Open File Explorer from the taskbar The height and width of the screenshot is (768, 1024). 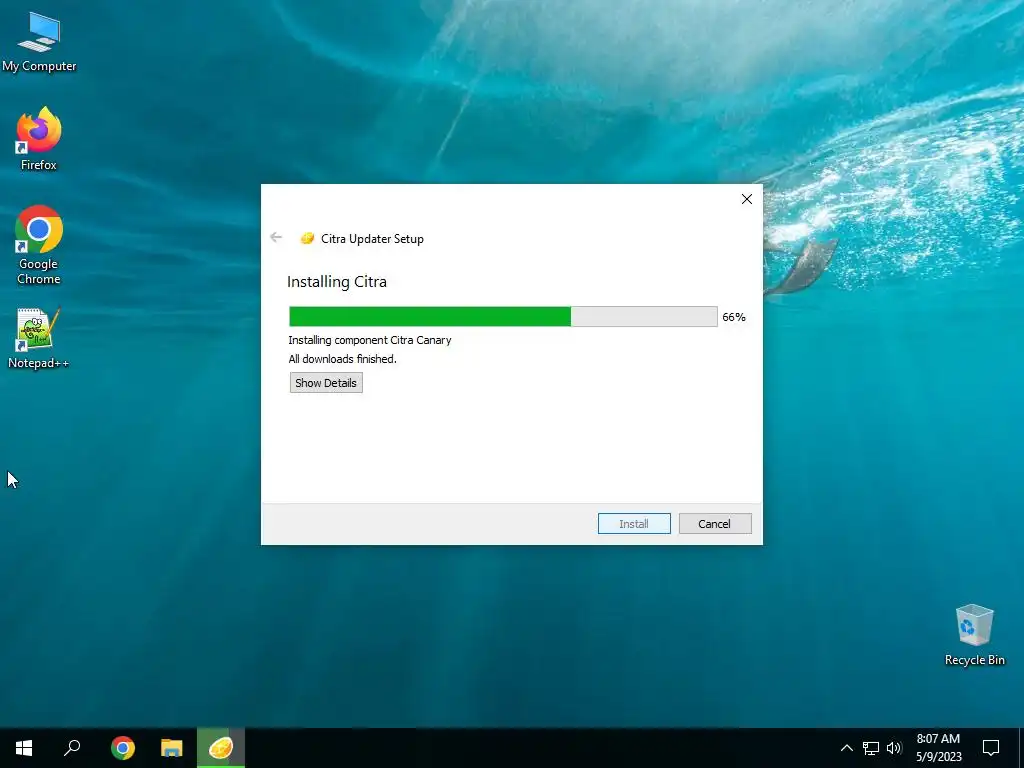172,748
